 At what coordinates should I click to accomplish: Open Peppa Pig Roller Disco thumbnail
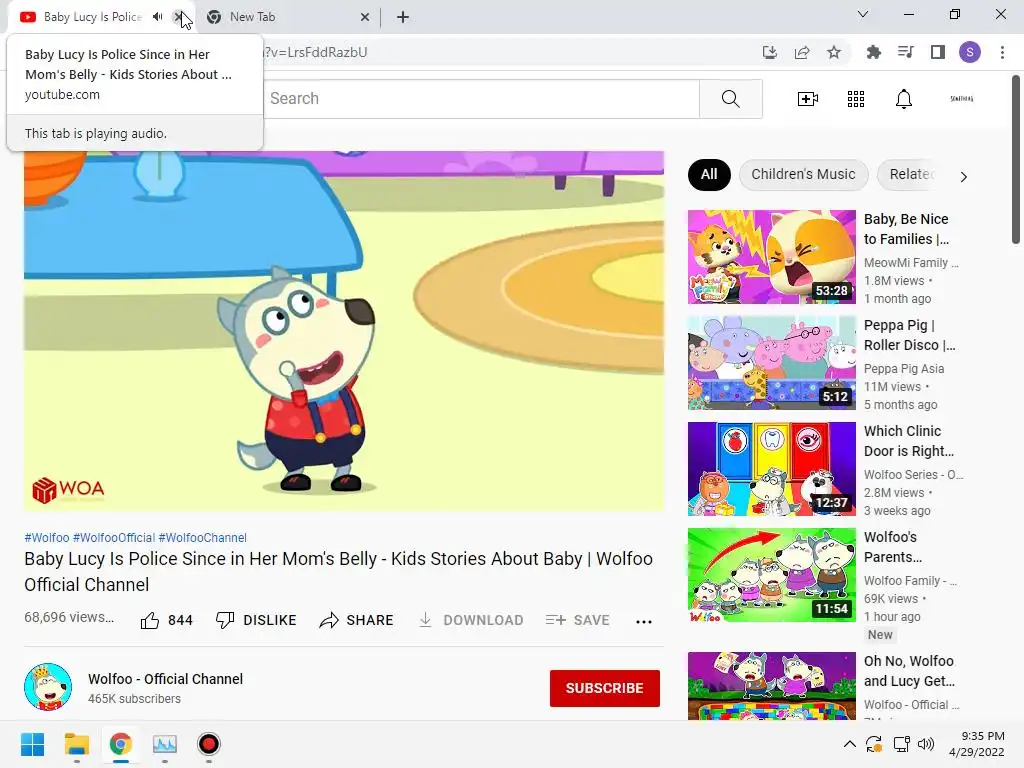coord(772,362)
